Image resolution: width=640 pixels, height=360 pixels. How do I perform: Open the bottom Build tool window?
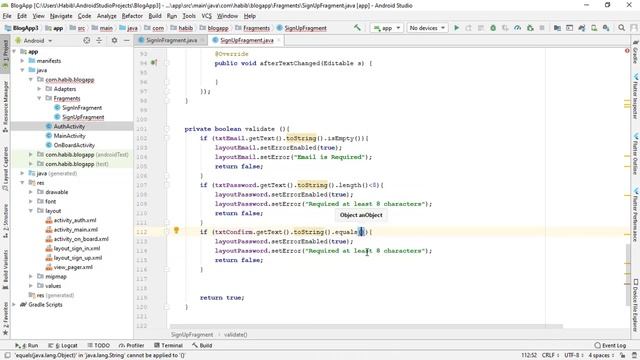(x=202, y=345)
